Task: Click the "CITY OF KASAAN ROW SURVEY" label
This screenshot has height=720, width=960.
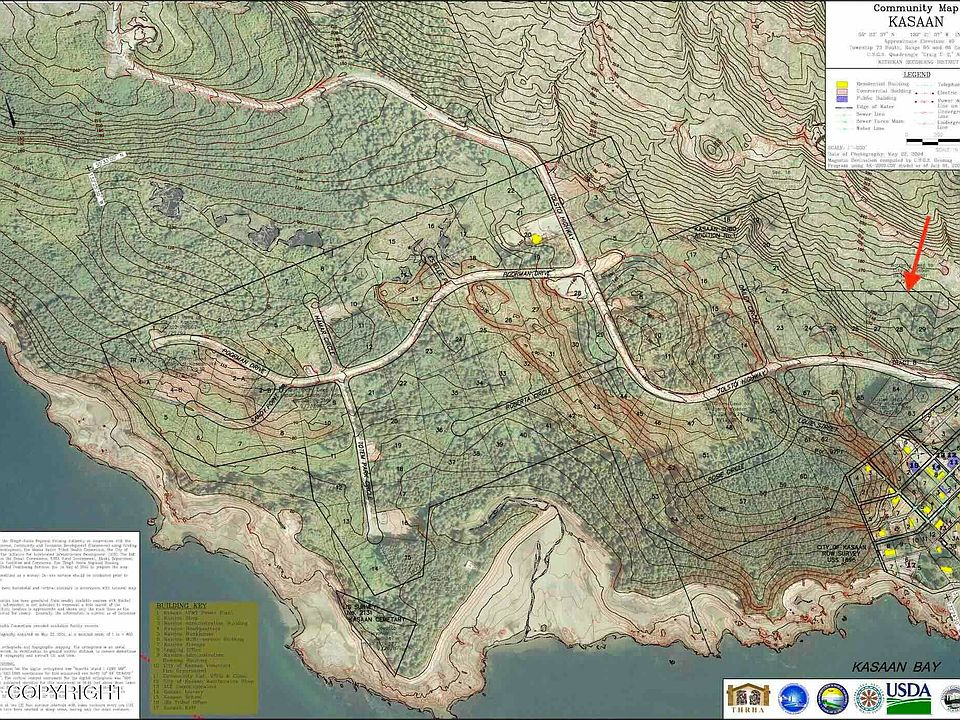Action: pyautogui.click(x=842, y=553)
